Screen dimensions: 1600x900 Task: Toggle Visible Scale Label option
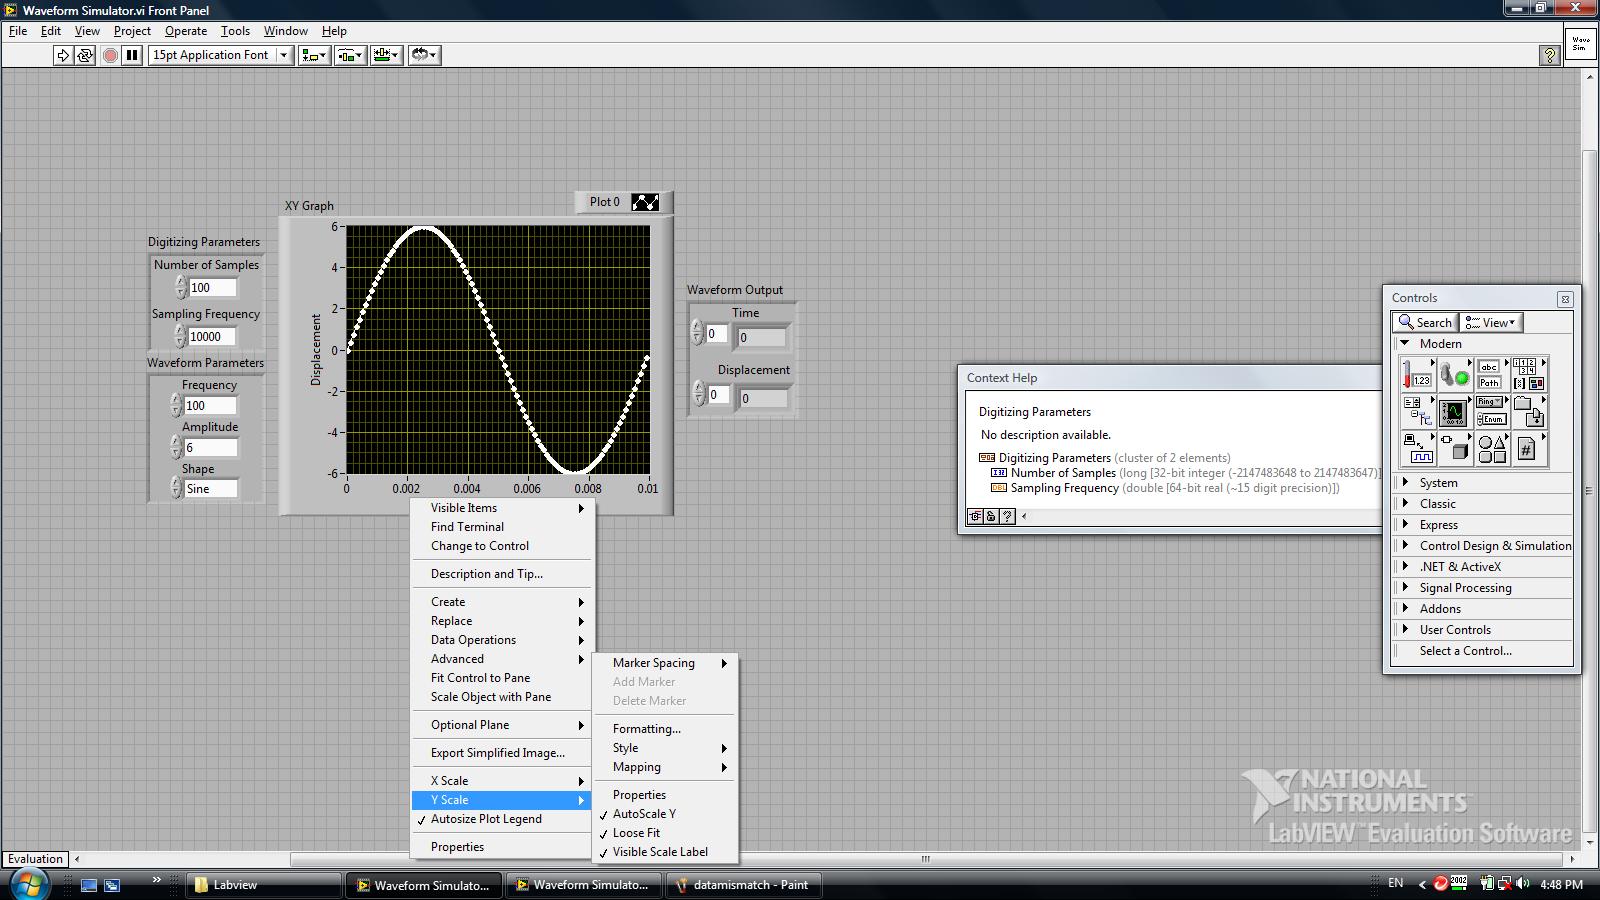(660, 852)
